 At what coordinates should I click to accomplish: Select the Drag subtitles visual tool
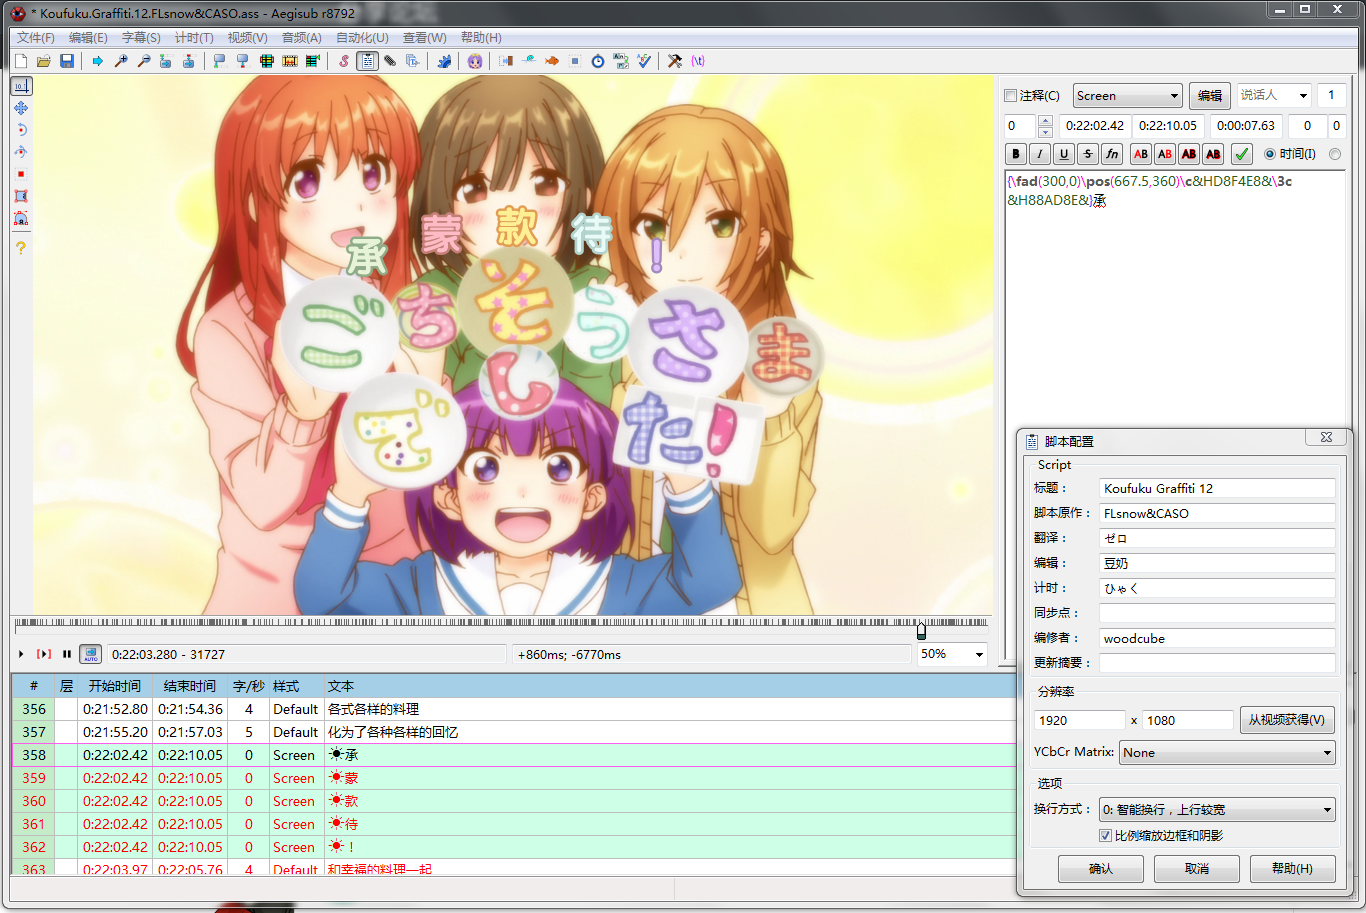click(21, 108)
